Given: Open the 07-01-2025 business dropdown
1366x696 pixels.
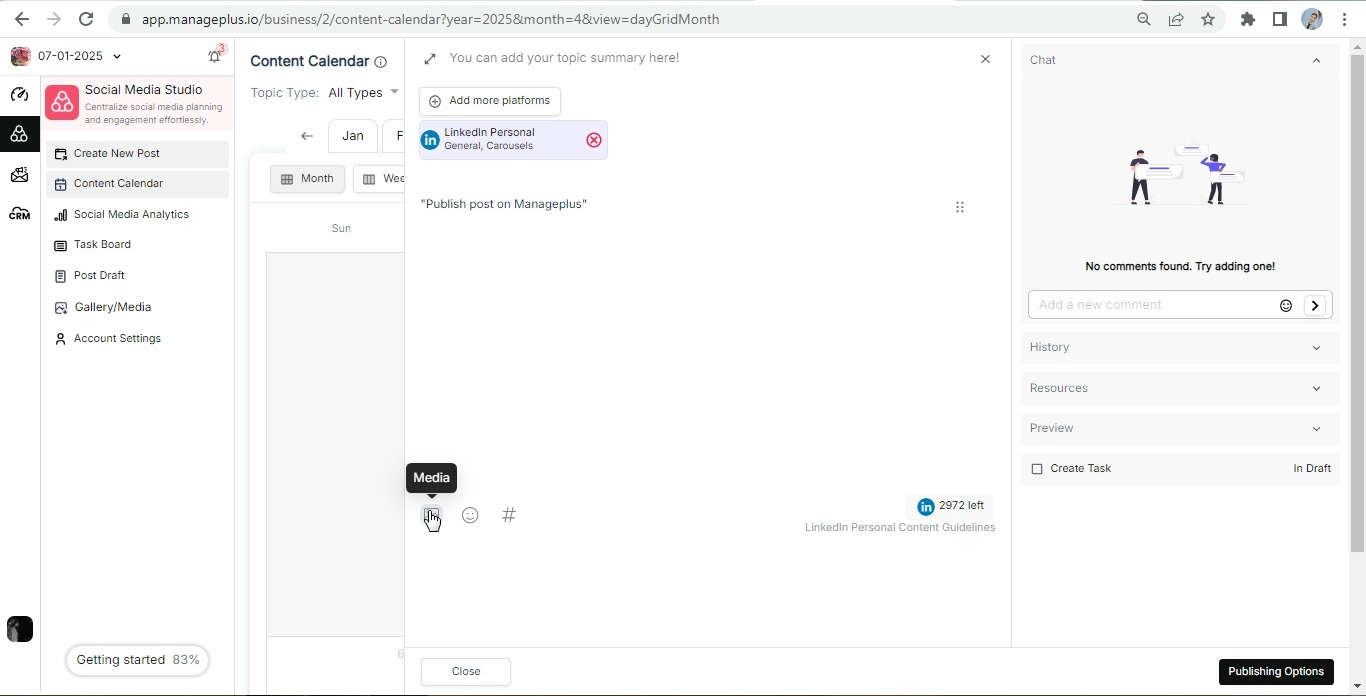Looking at the screenshot, I should pyautogui.click(x=80, y=56).
